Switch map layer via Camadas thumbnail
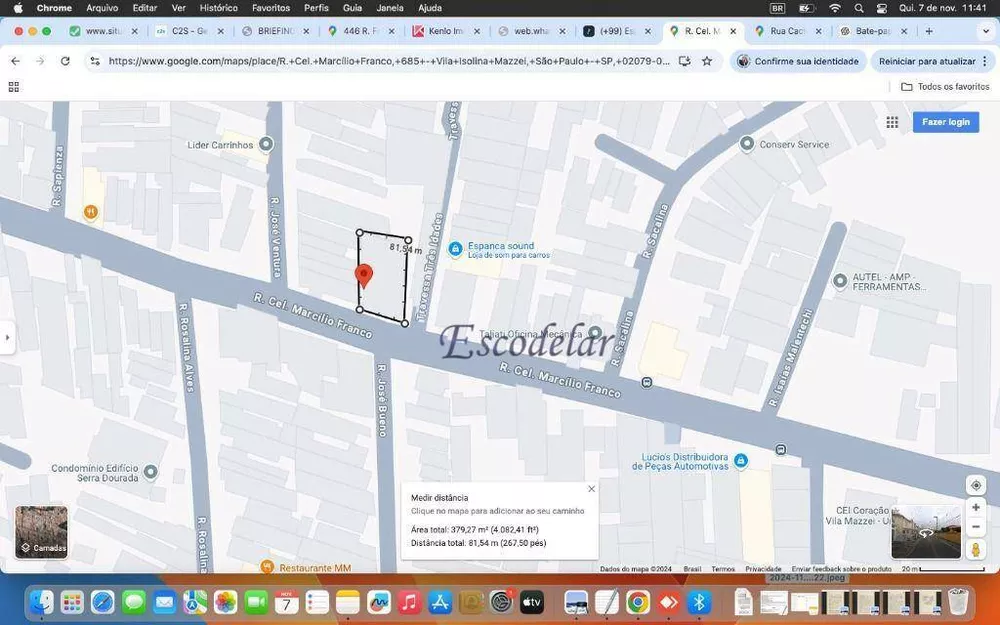The width and height of the screenshot is (1000, 625). [41, 532]
